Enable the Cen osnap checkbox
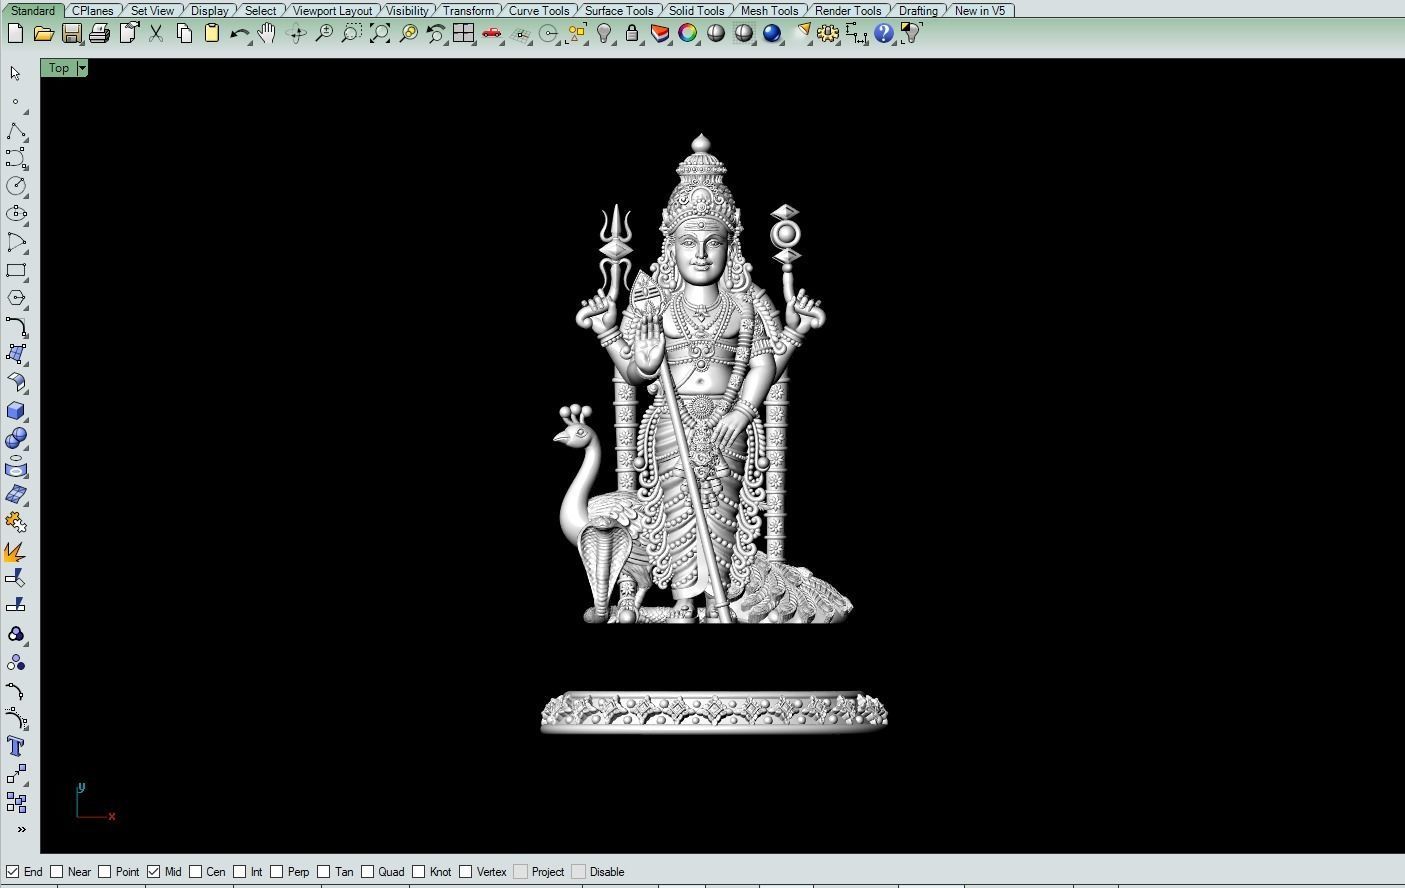1405x888 pixels. click(x=196, y=872)
